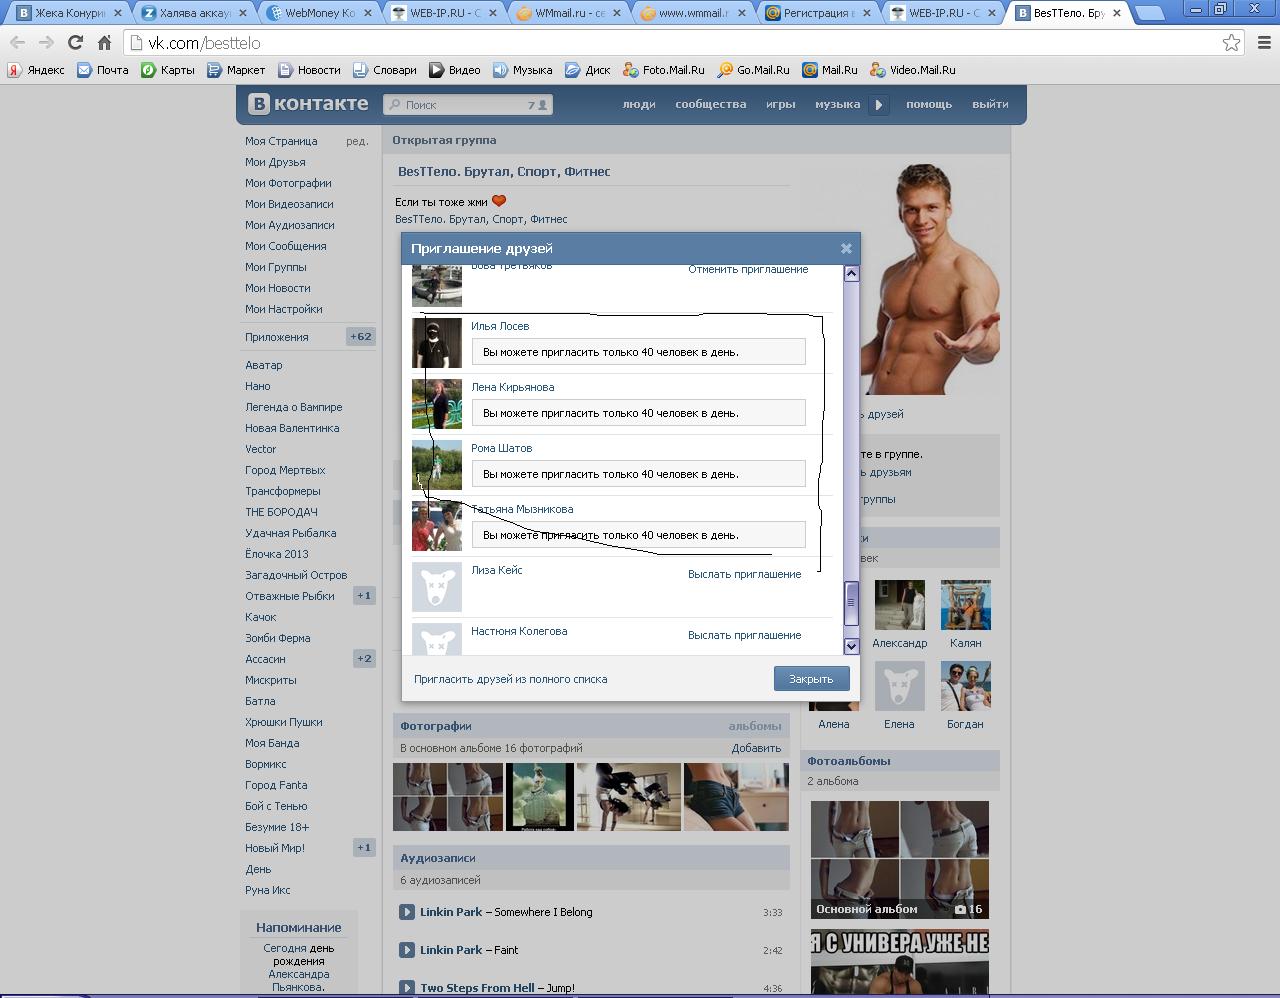Open the Музыка bookmark
Image resolution: width=1280 pixels, height=998 pixels.
[x=522, y=70]
